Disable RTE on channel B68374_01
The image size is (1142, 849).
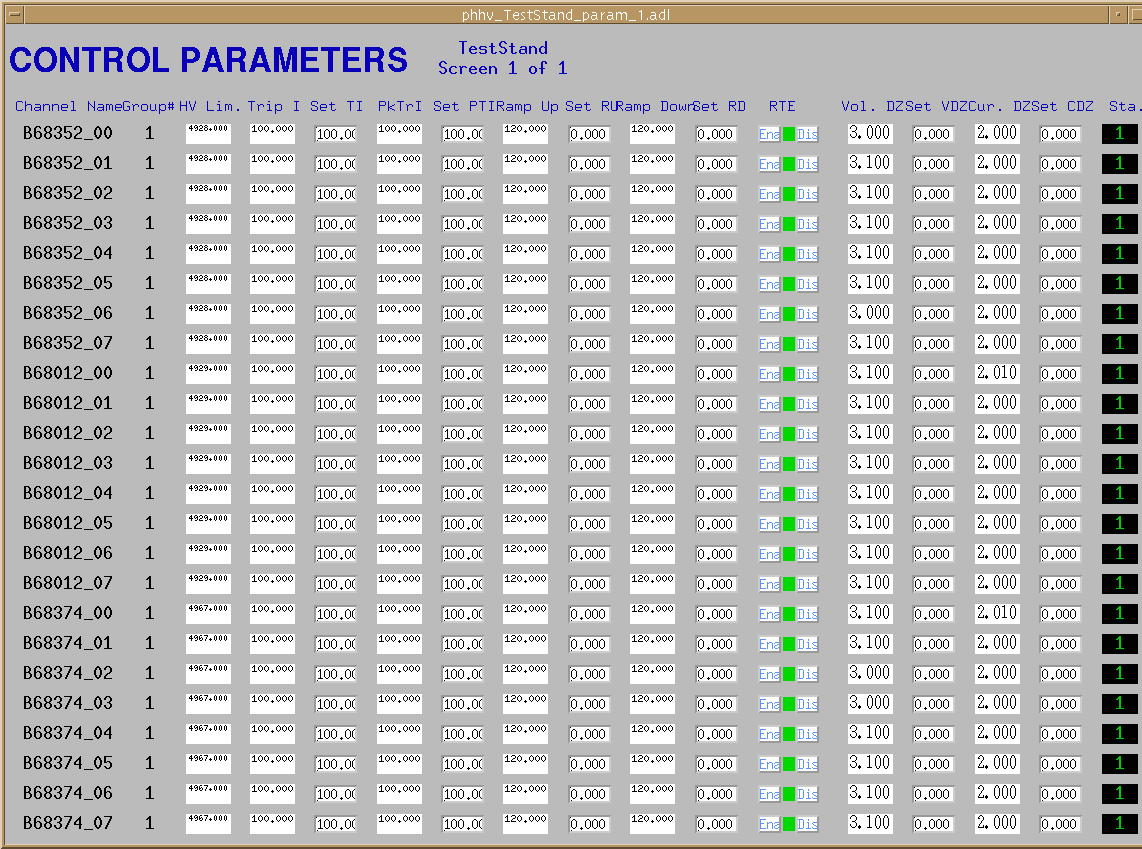[x=807, y=644]
